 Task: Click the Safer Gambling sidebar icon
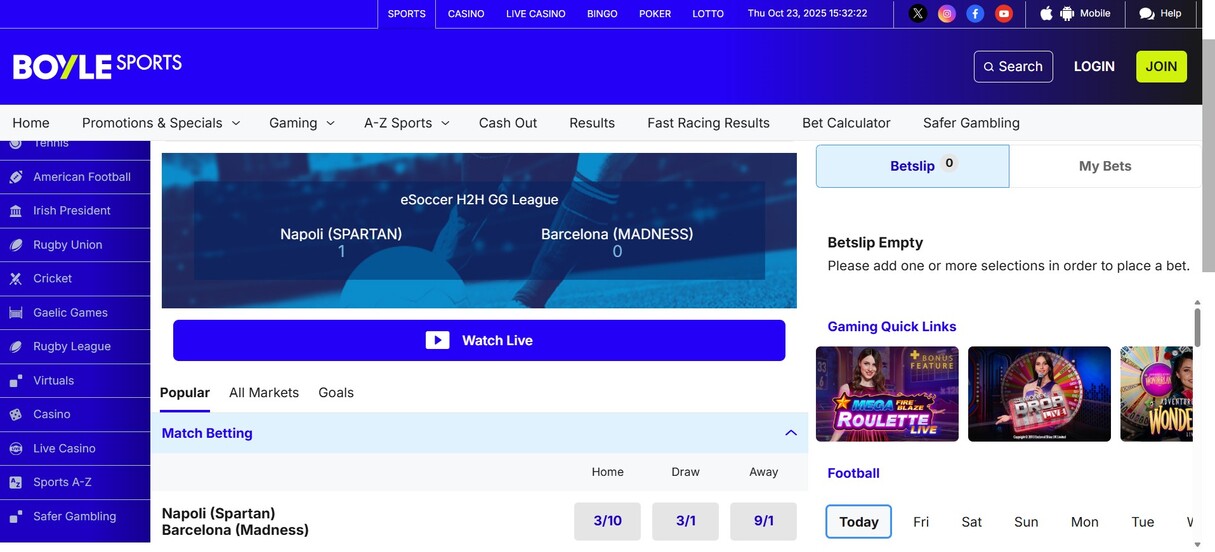pos(15,517)
